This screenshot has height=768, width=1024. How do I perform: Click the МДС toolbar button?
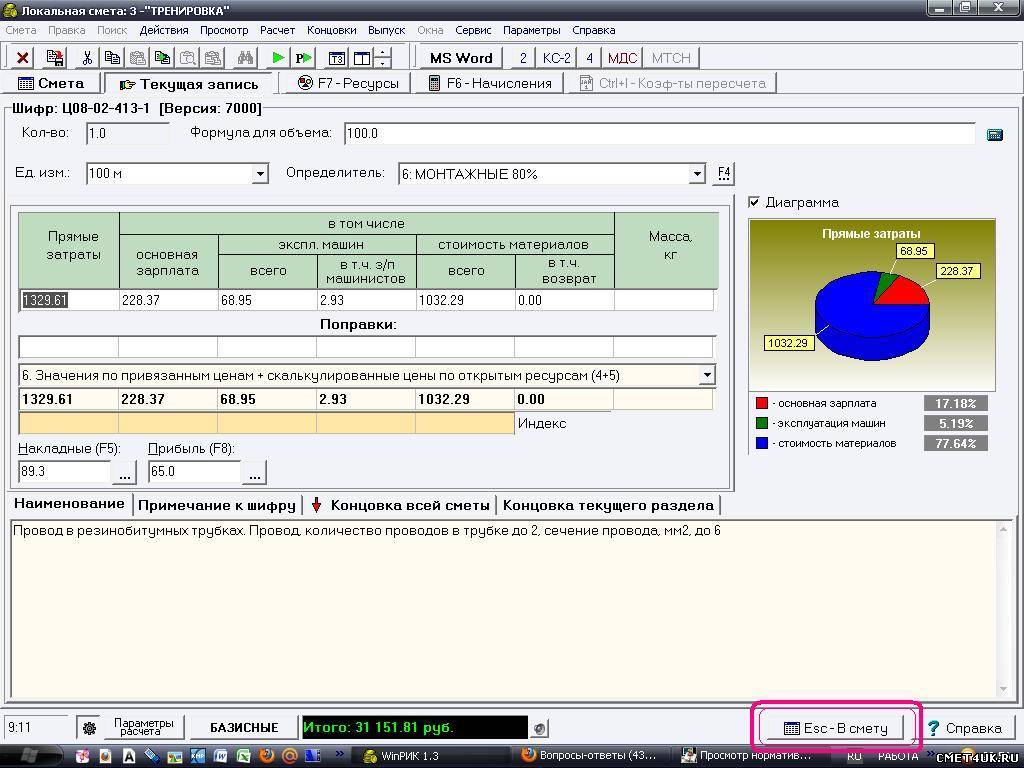[x=622, y=58]
